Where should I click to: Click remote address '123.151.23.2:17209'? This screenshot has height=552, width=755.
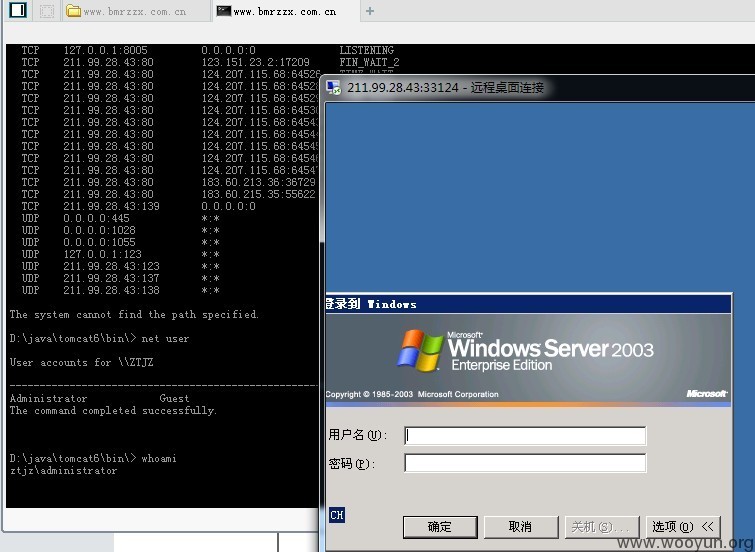coord(255,62)
